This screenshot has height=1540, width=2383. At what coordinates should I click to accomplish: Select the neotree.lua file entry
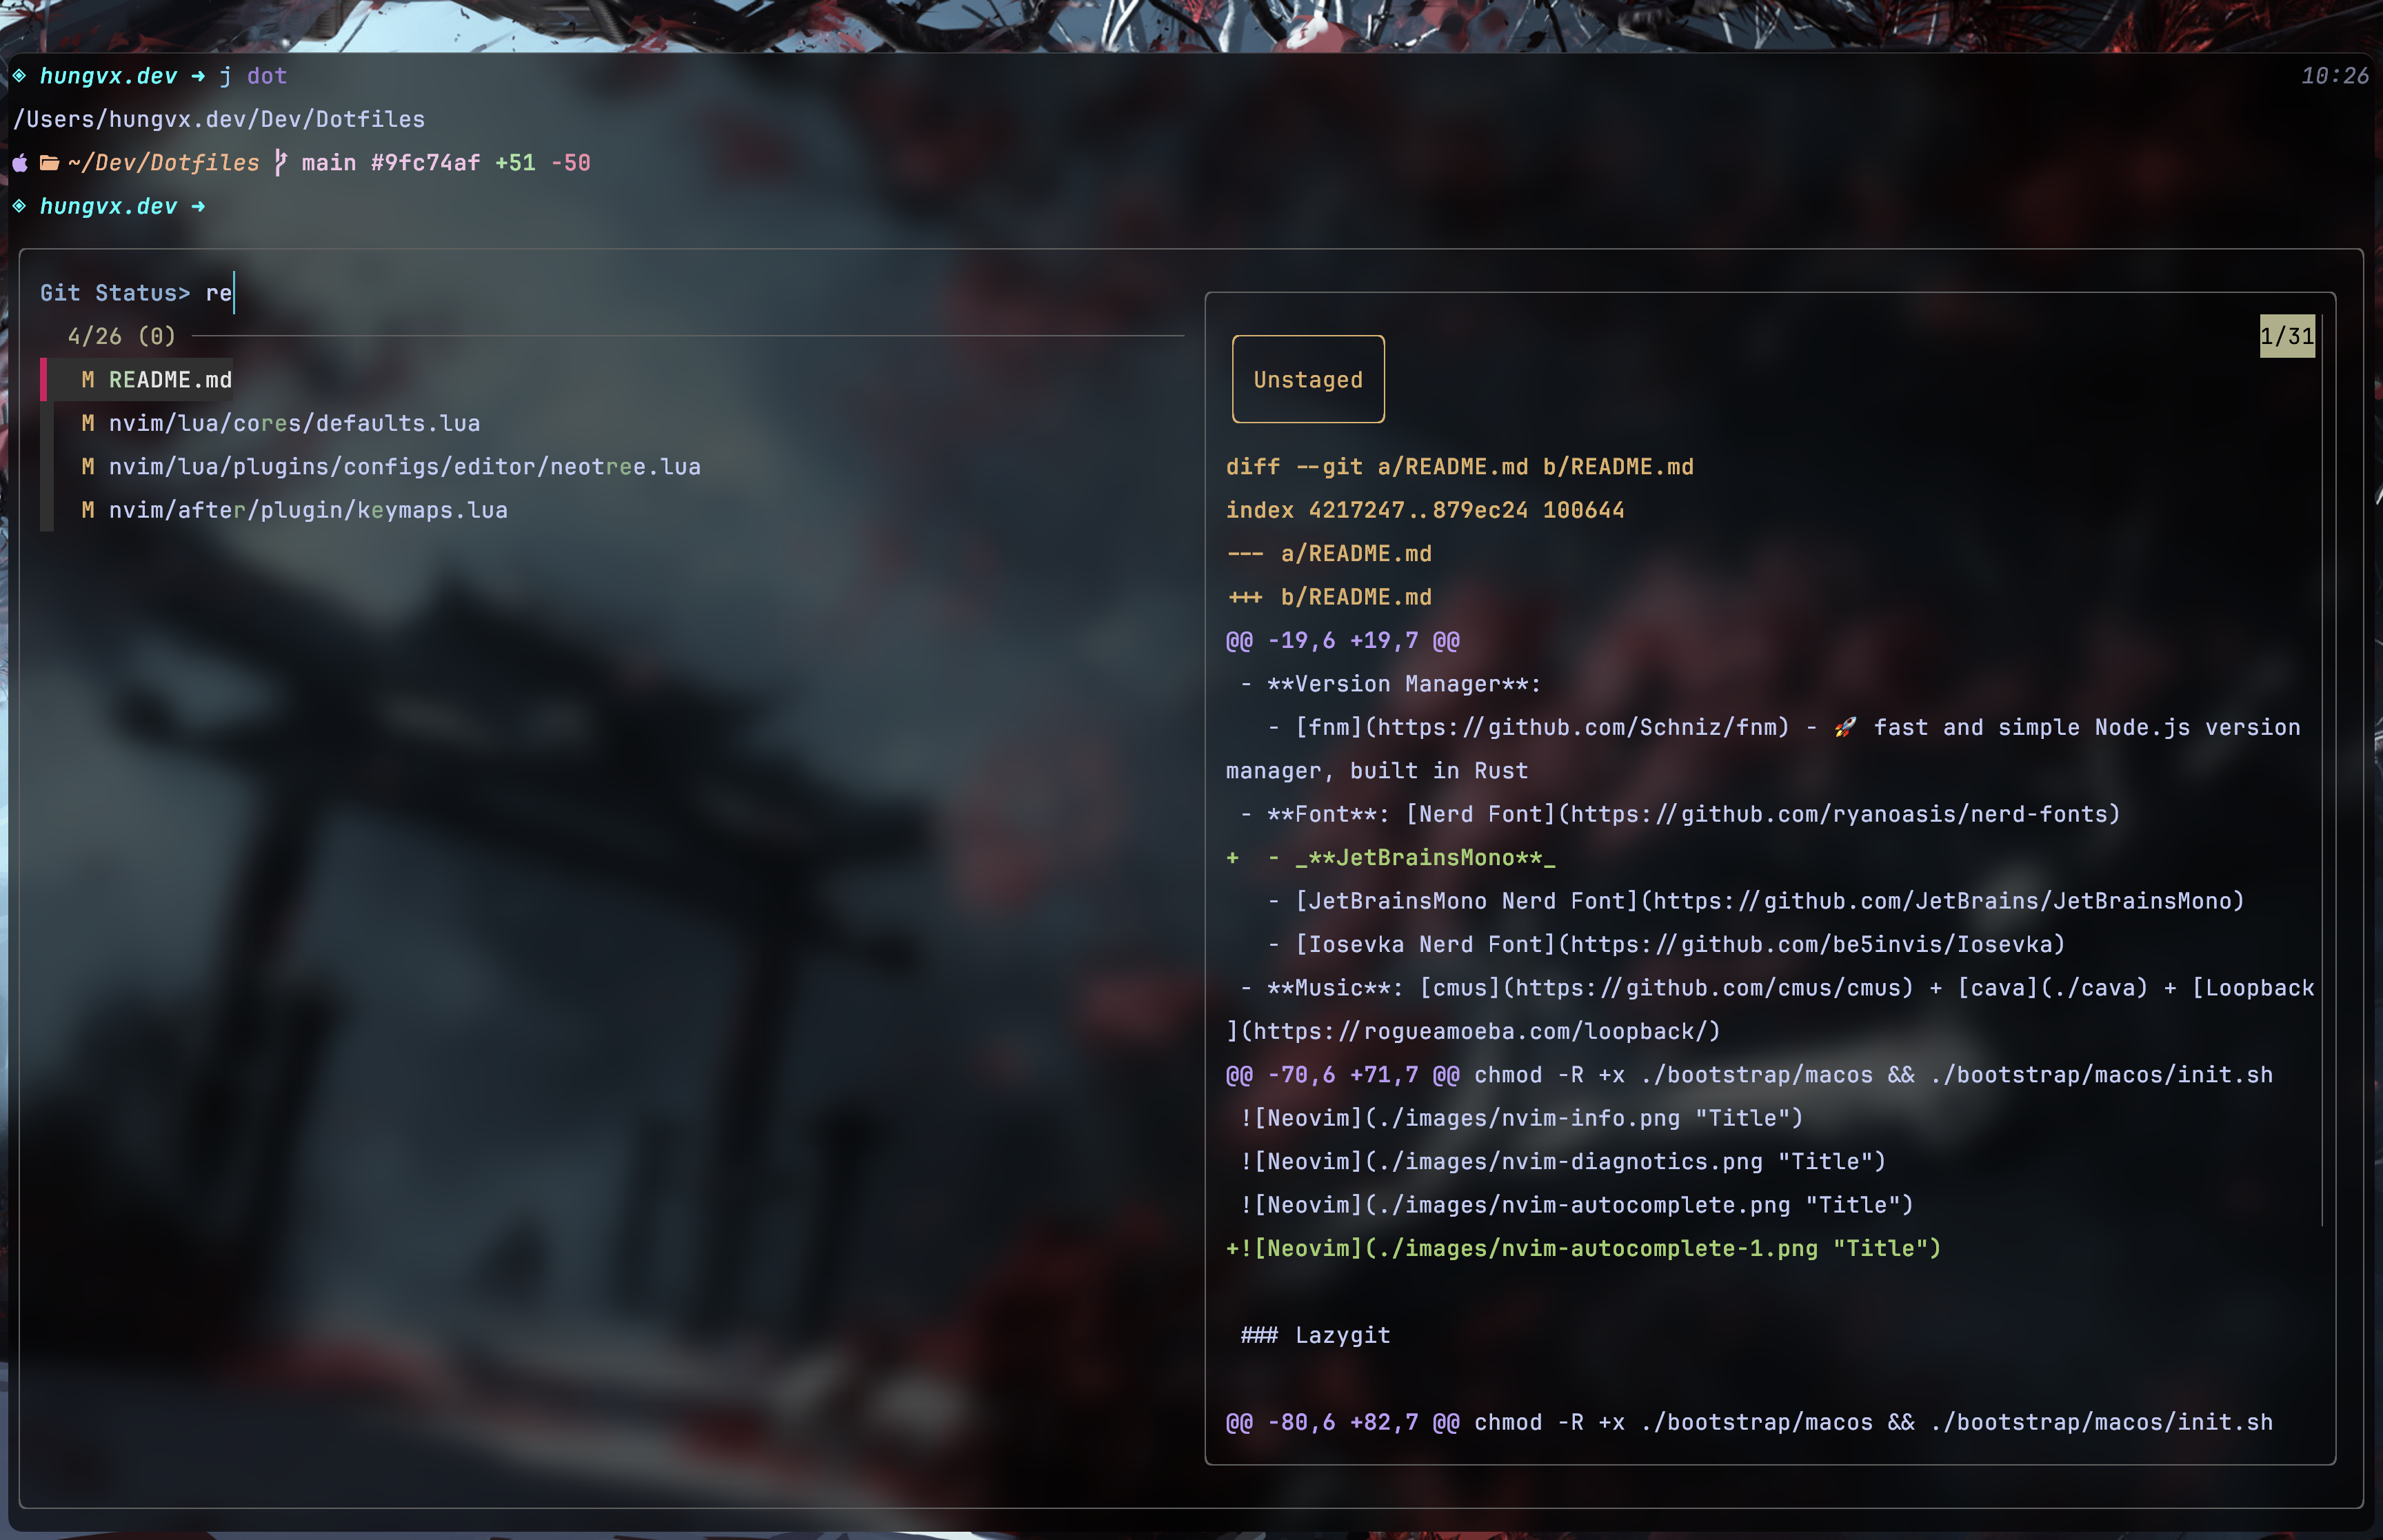point(404,467)
